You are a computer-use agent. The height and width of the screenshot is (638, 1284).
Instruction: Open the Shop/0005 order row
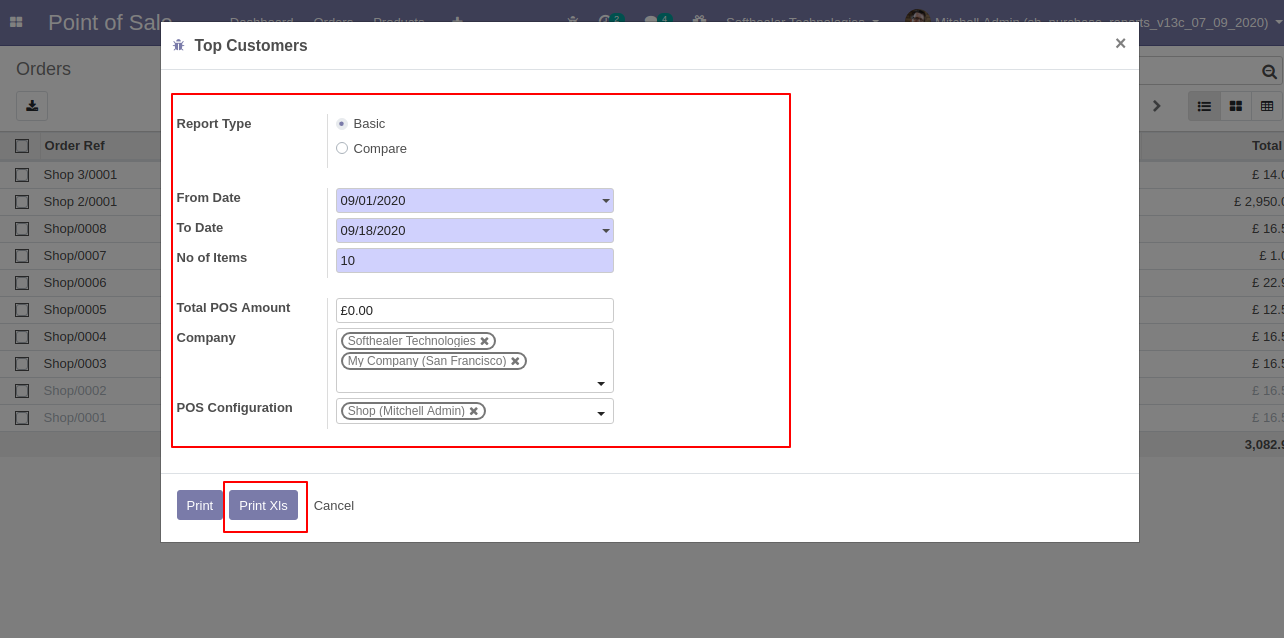pyautogui.click(x=75, y=309)
